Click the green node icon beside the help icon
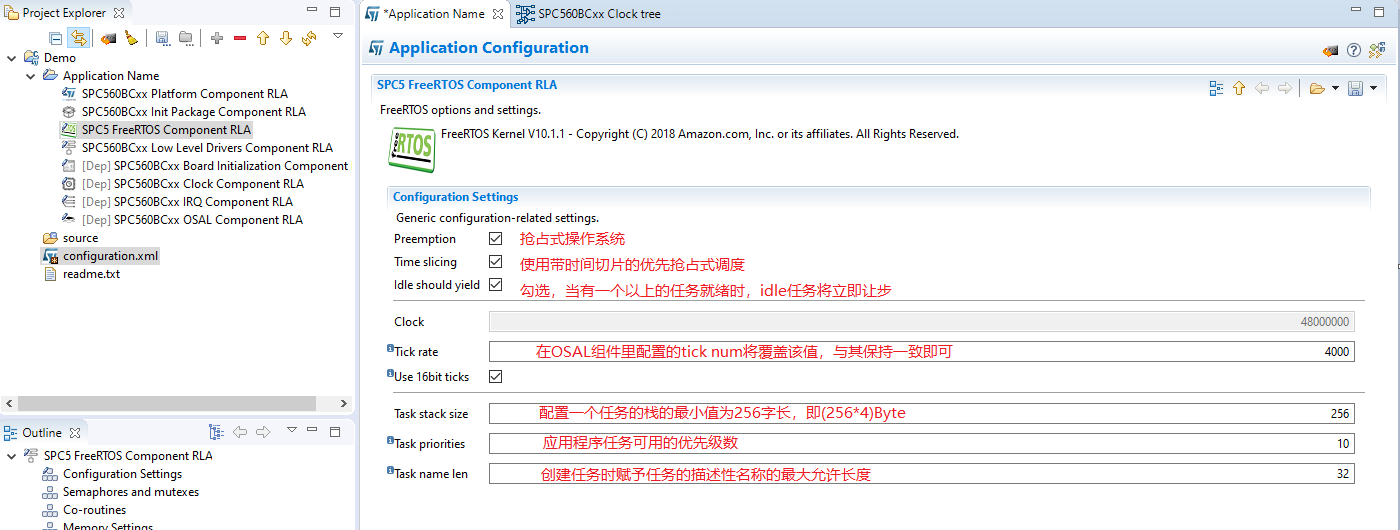This screenshot has height=530, width=1400. point(1377,50)
